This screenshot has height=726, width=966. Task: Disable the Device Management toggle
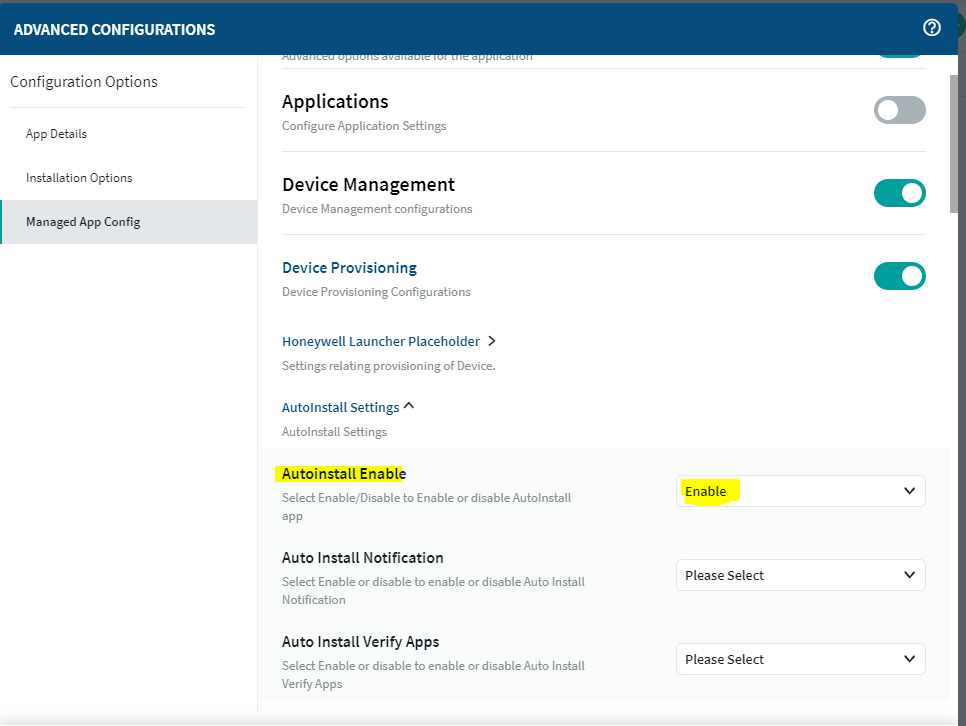899,193
